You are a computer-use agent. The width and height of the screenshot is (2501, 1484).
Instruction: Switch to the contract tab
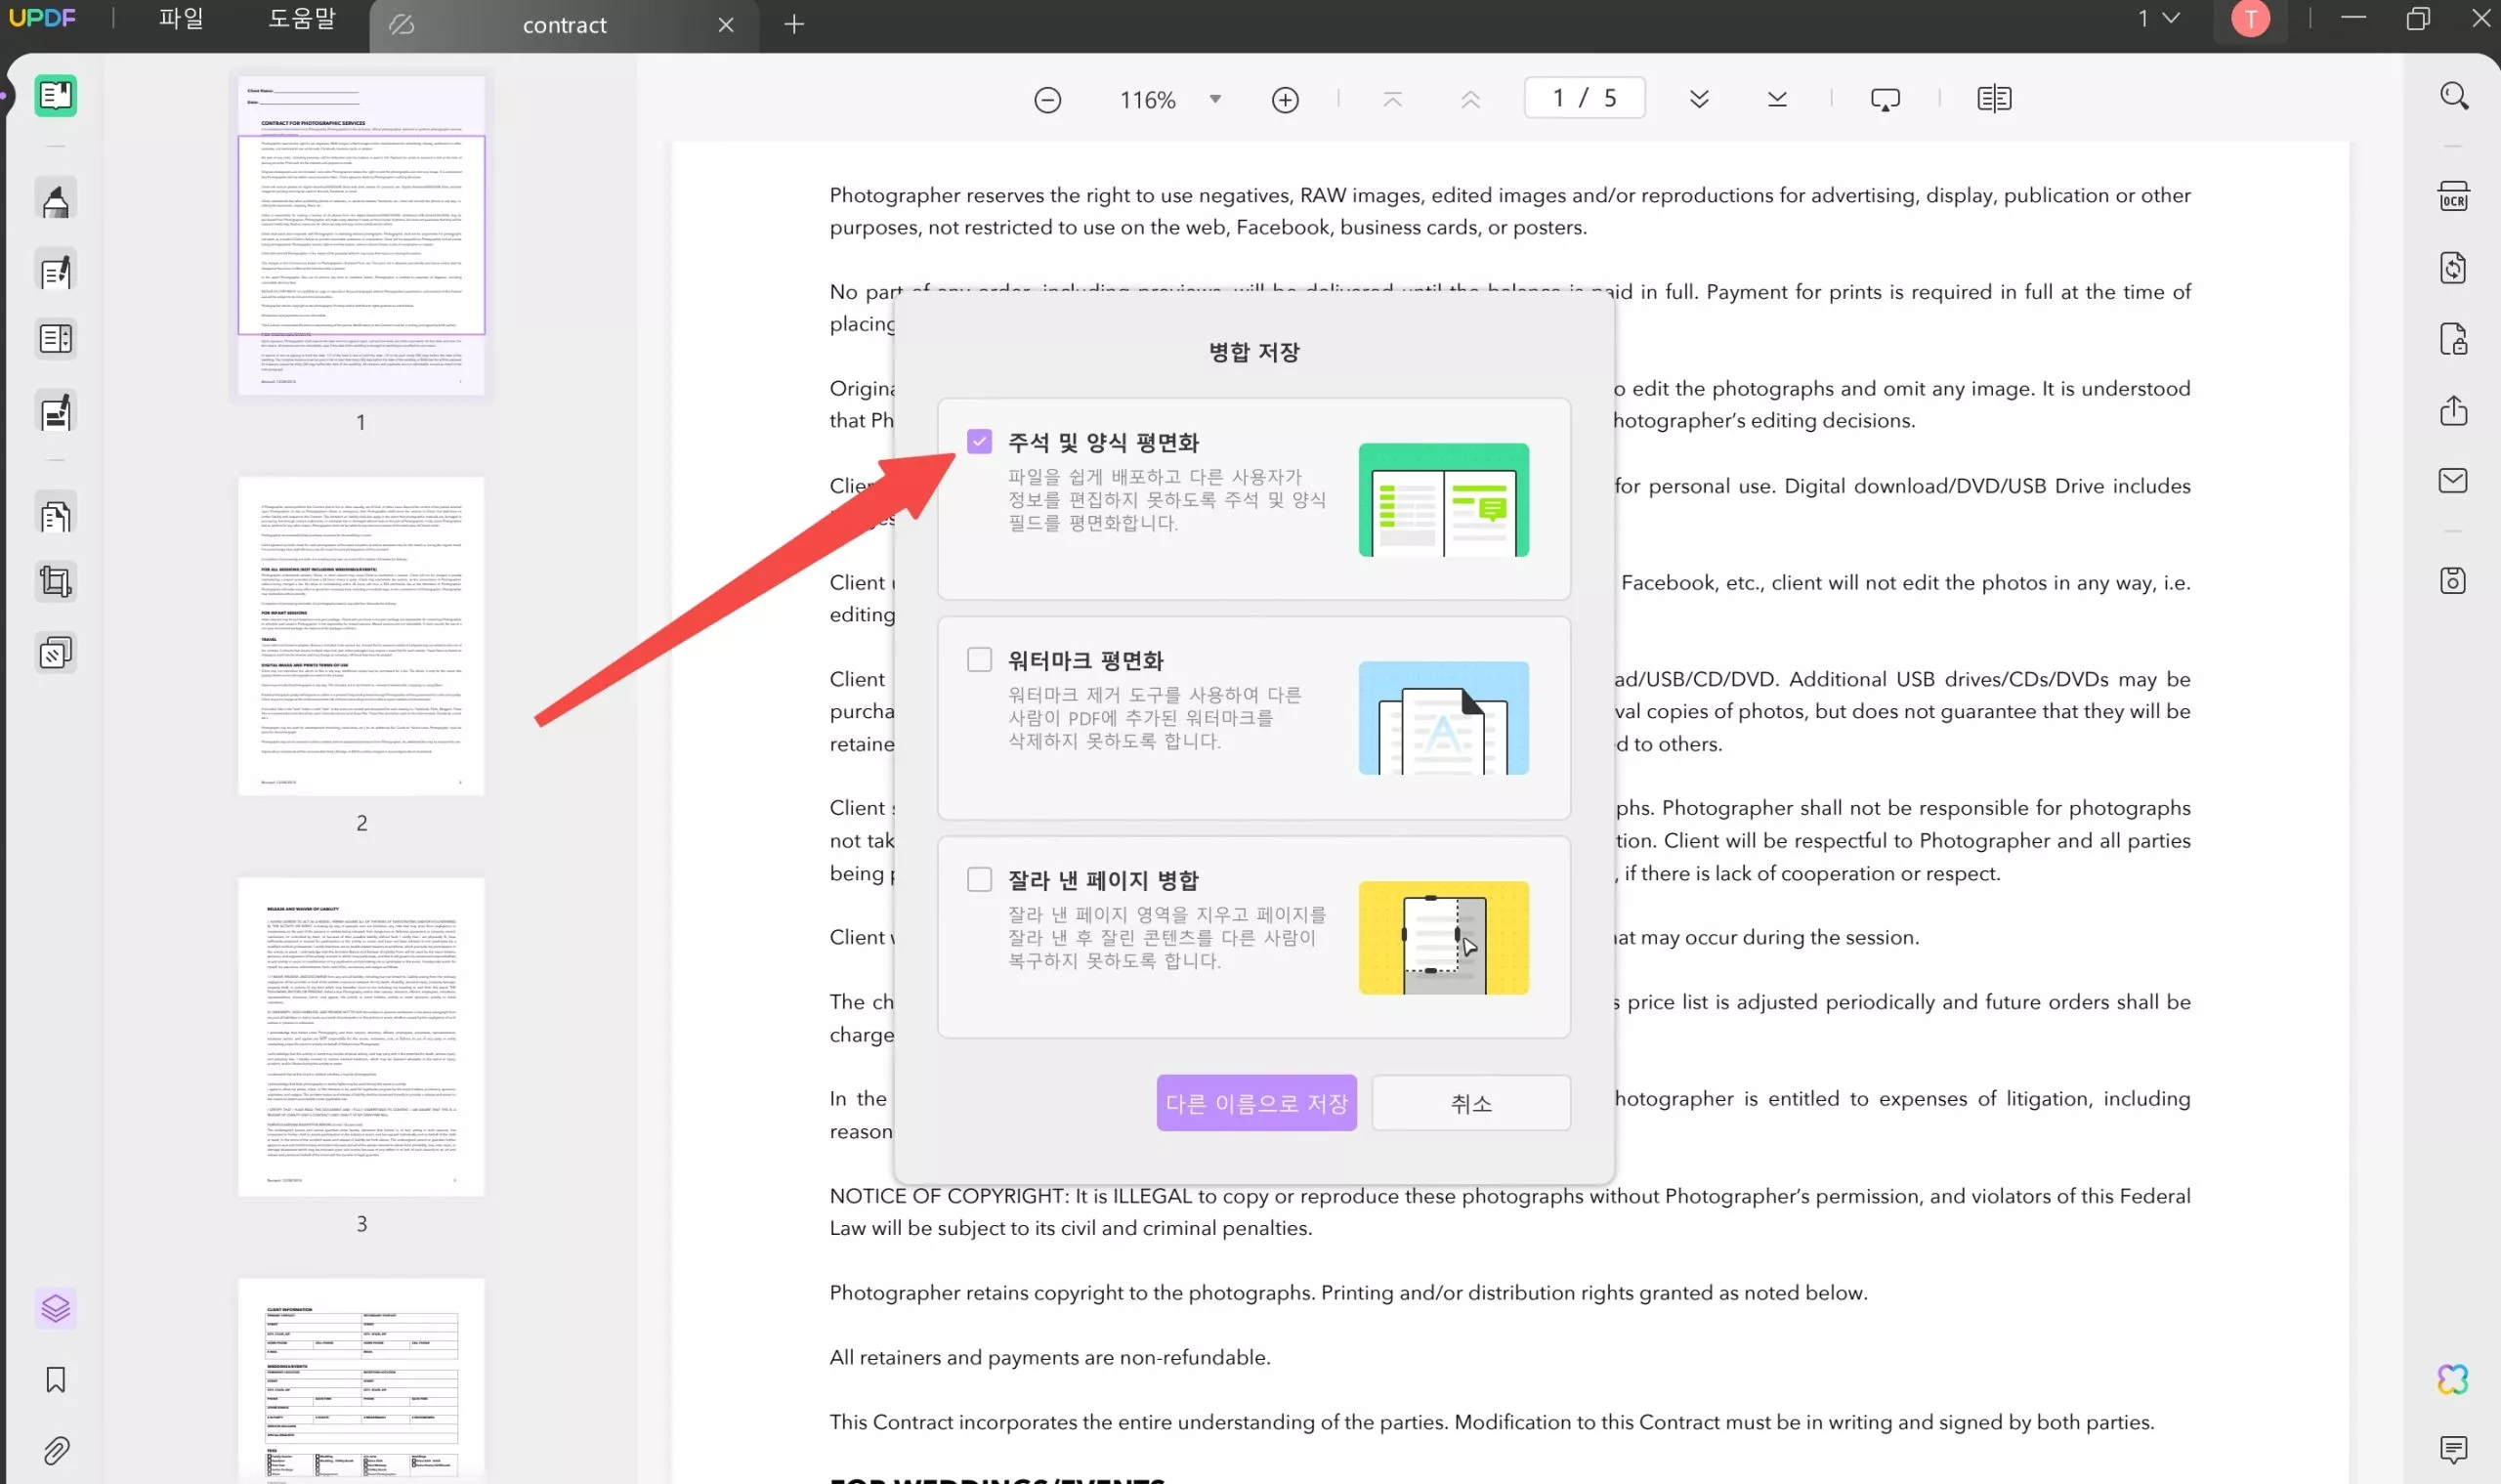point(564,25)
